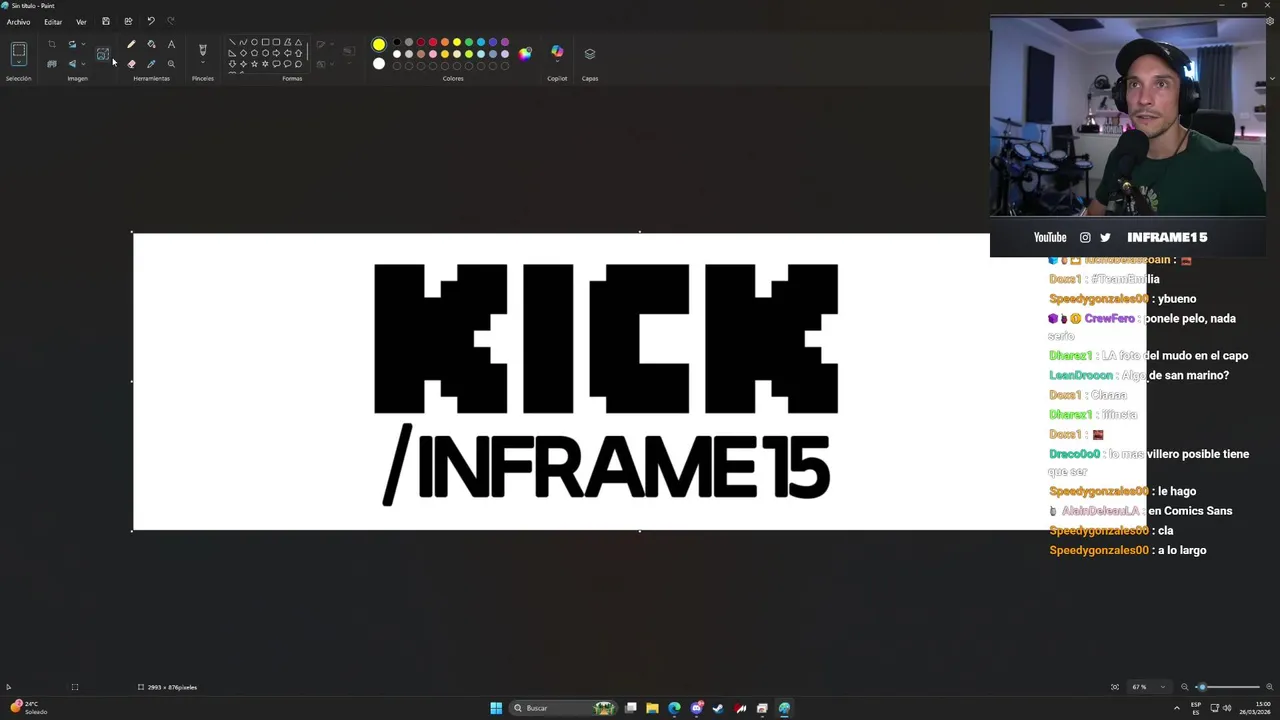This screenshot has width=1280, height=720.
Task: Choose the Oval shape
Action: click(x=254, y=42)
